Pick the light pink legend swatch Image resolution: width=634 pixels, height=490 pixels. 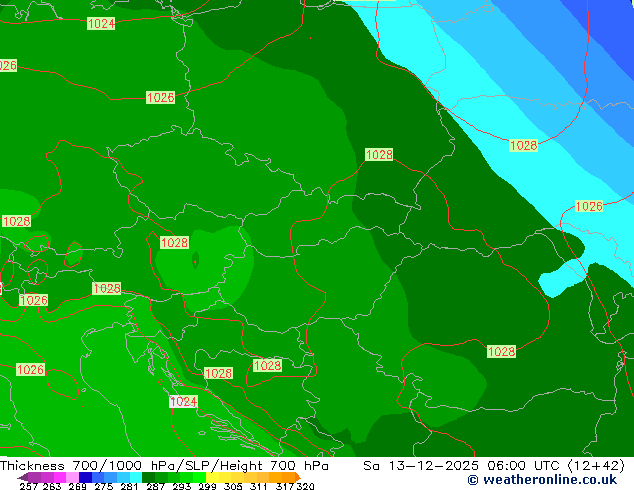point(72,477)
